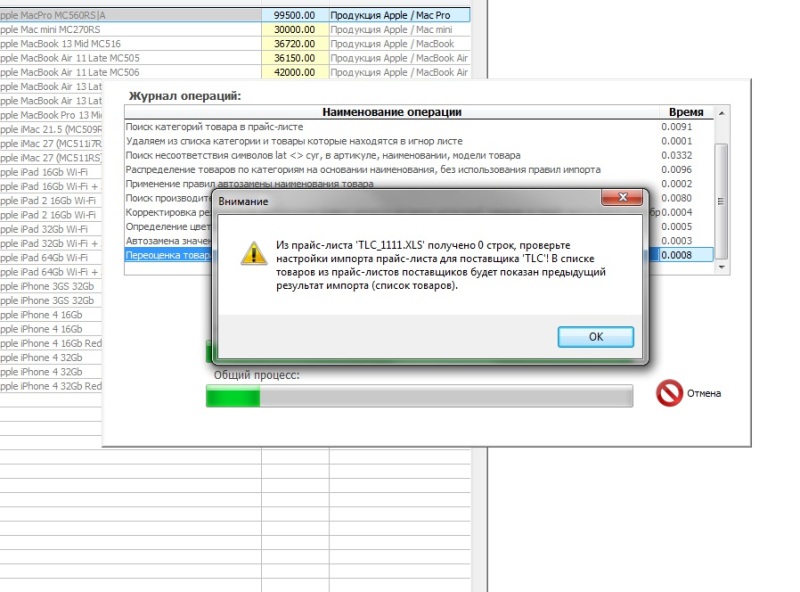Click the warning message text about TLC_1111.XLS

coord(441,265)
